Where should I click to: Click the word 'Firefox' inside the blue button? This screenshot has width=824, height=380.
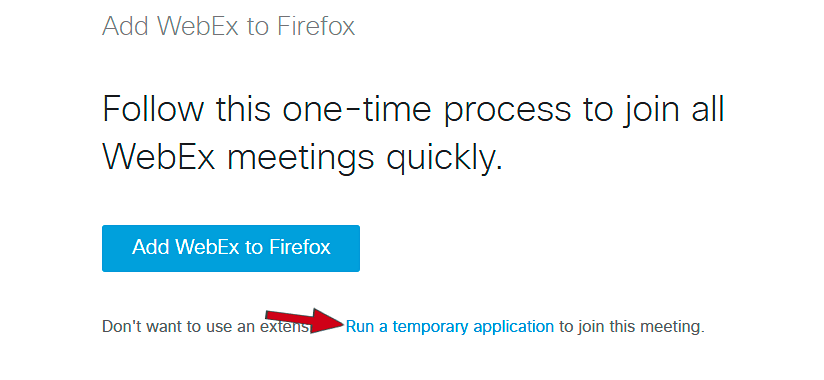(x=300, y=247)
